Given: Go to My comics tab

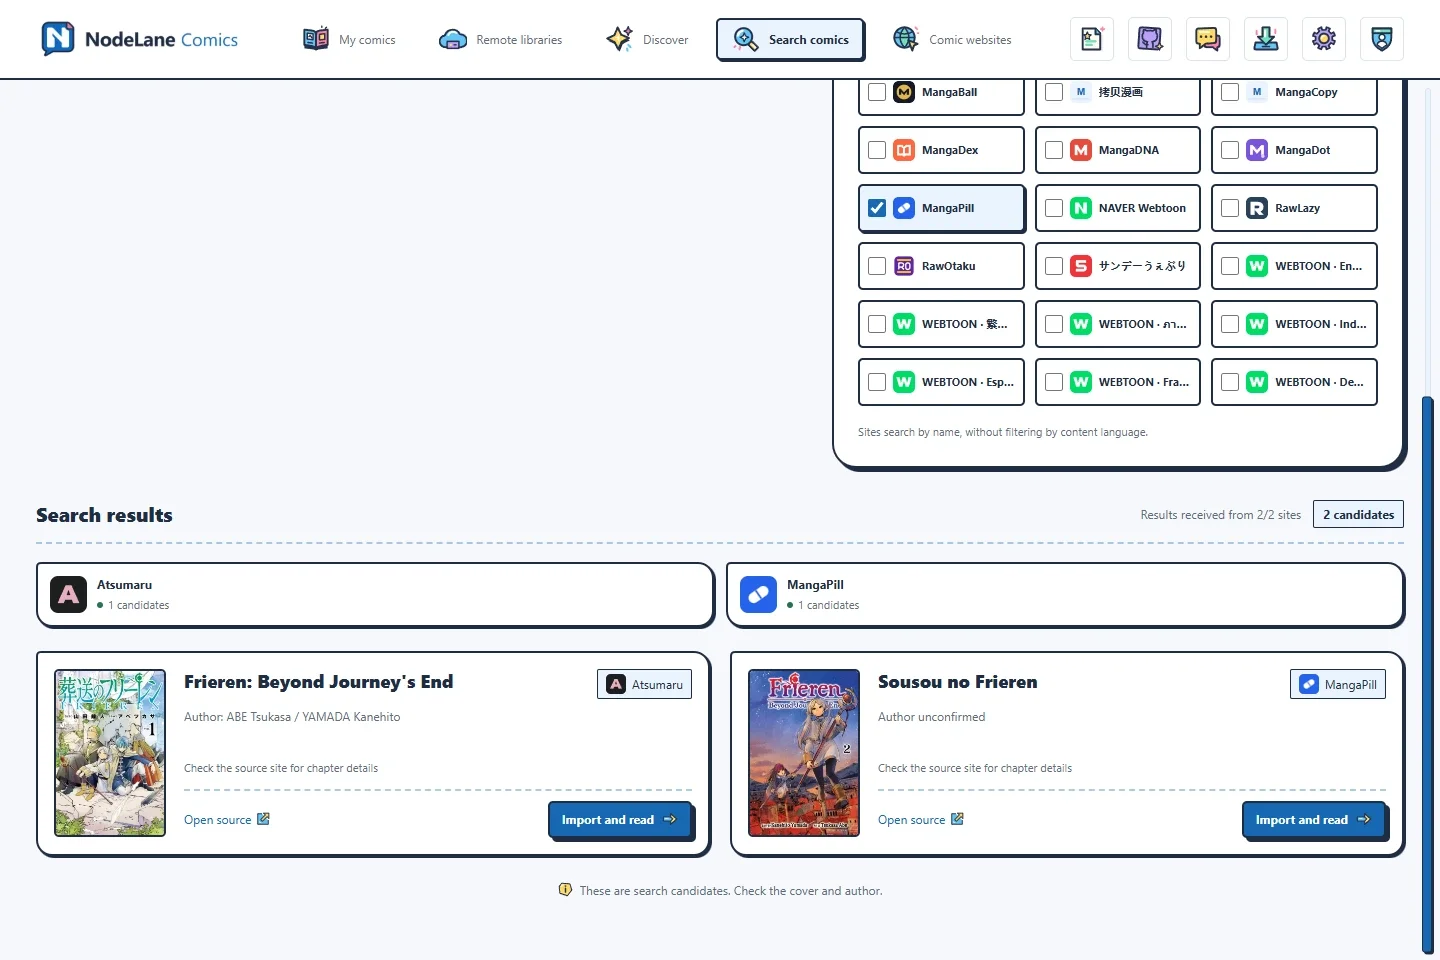Looking at the screenshot, I should (x=349, y=39).
